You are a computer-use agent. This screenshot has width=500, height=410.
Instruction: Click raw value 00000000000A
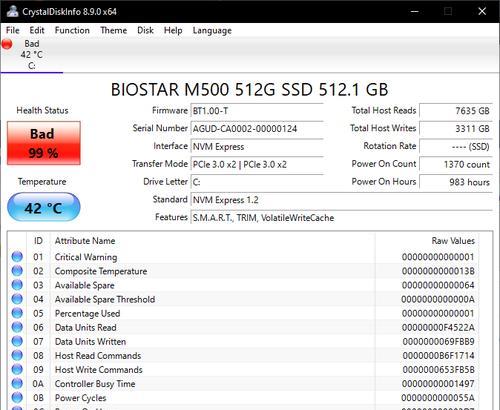[x=438, y=299]
